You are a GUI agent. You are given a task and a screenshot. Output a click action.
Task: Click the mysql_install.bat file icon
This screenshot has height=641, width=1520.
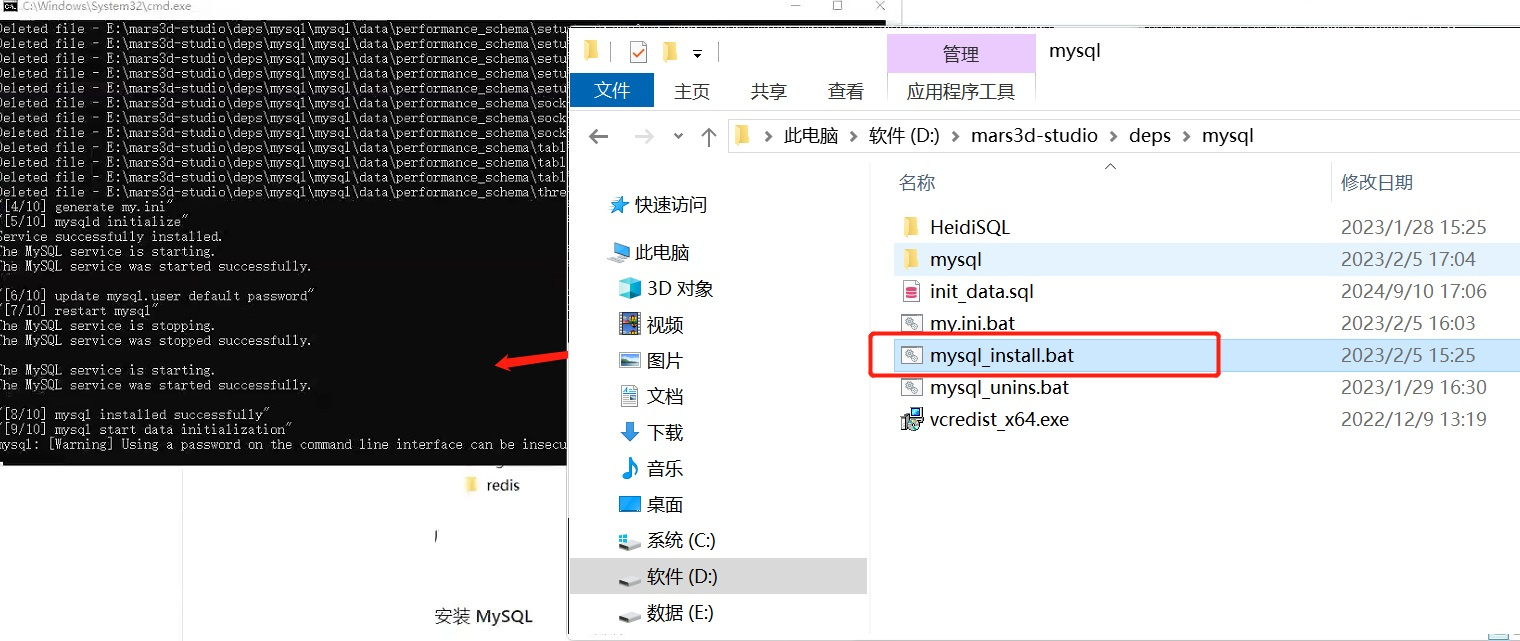pos(911,355)
